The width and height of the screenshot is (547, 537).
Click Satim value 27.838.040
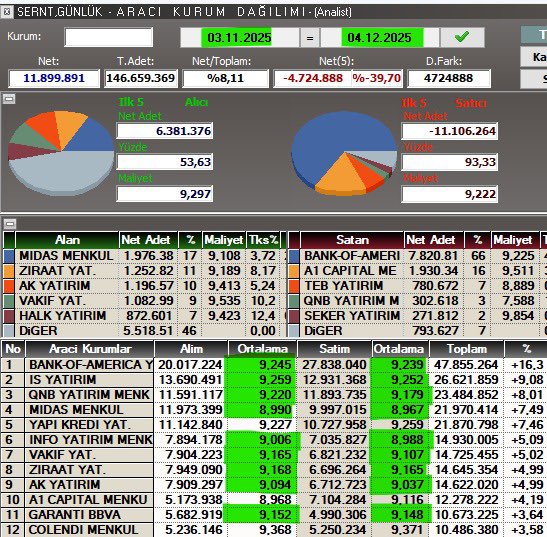pos(334,365)
